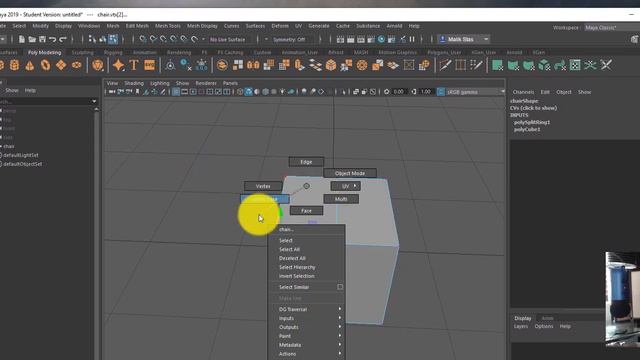Choose Multi in the marking menu
Viewport: 640px width, 360px height.
coord(341,199)
